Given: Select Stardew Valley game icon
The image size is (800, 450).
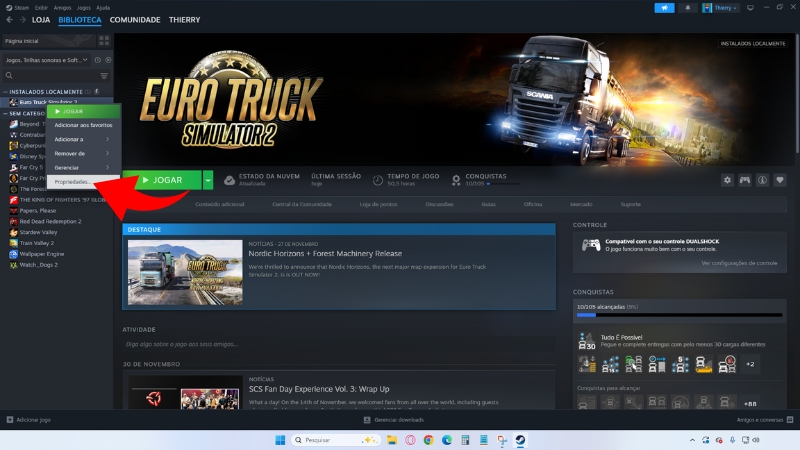Looking at the screenshot, I should [x=14, y=232].
